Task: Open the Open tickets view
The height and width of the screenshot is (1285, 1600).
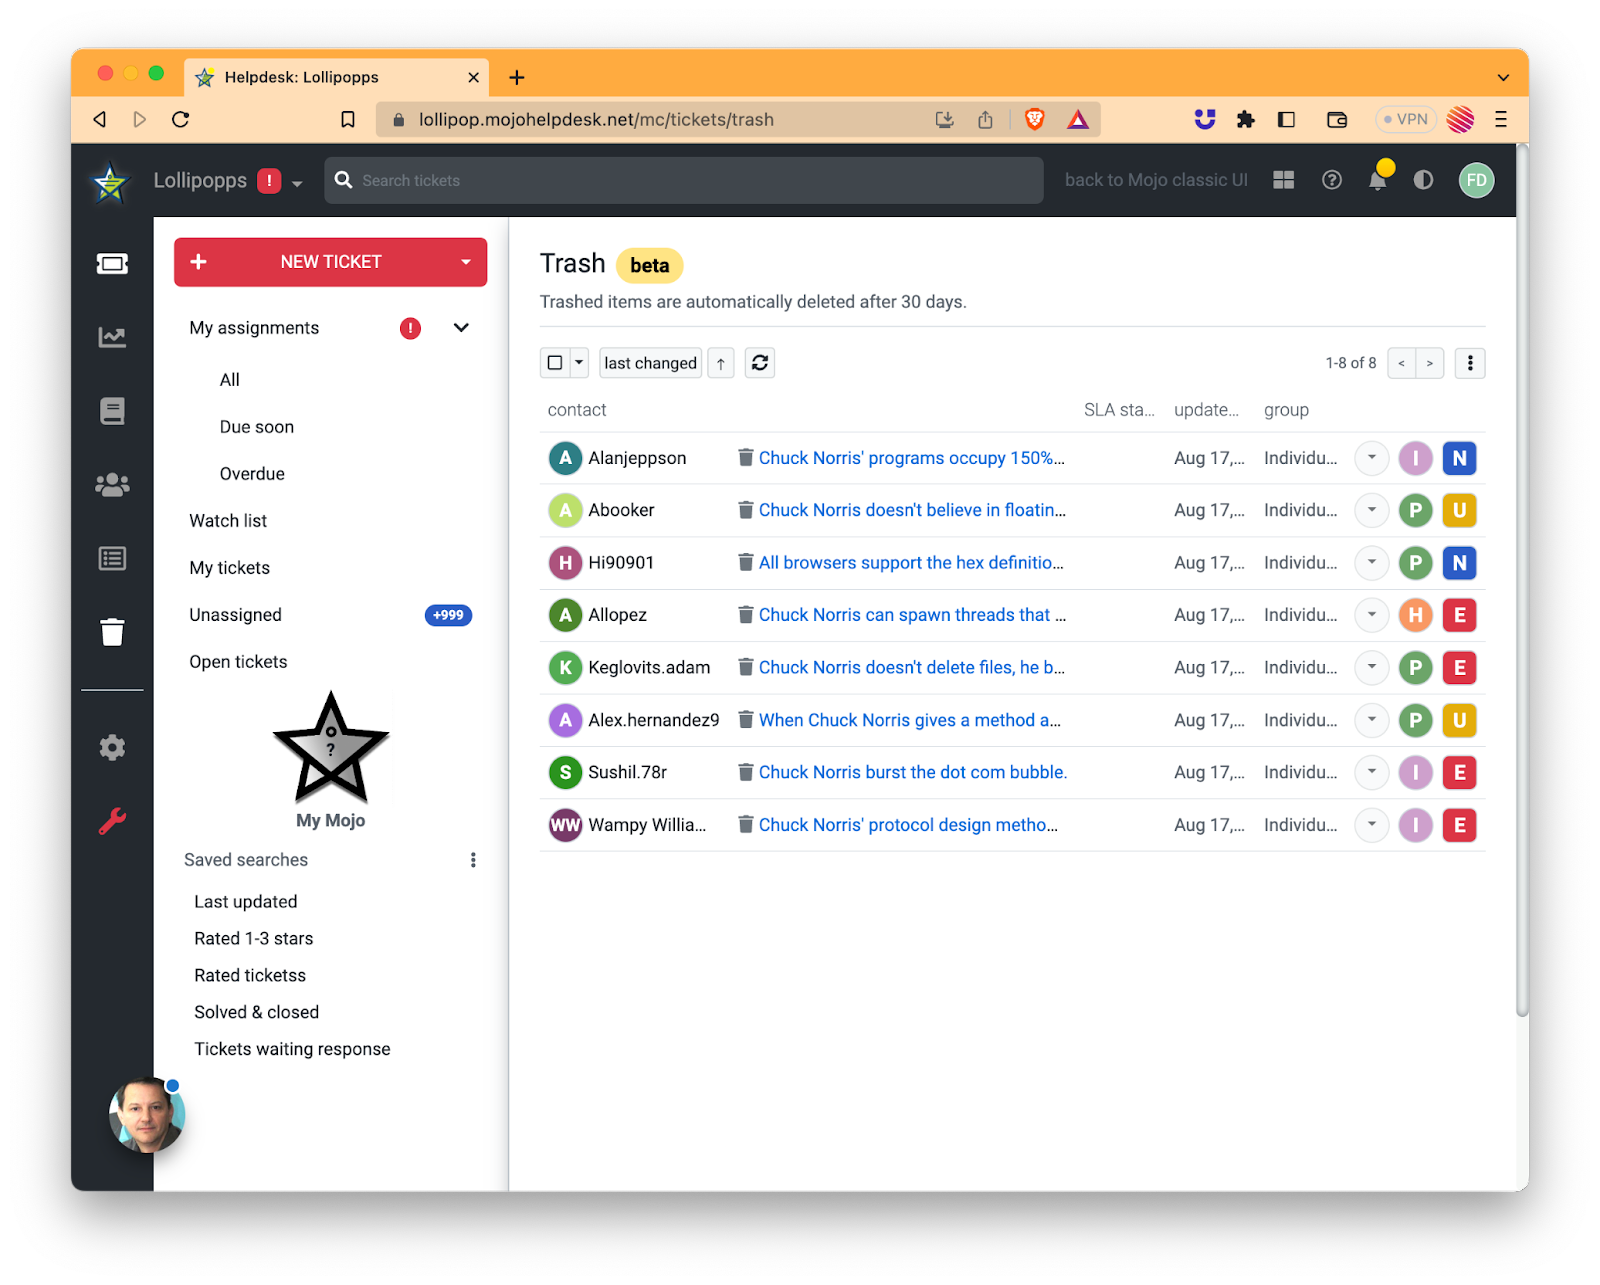Action: pos(238,662)
